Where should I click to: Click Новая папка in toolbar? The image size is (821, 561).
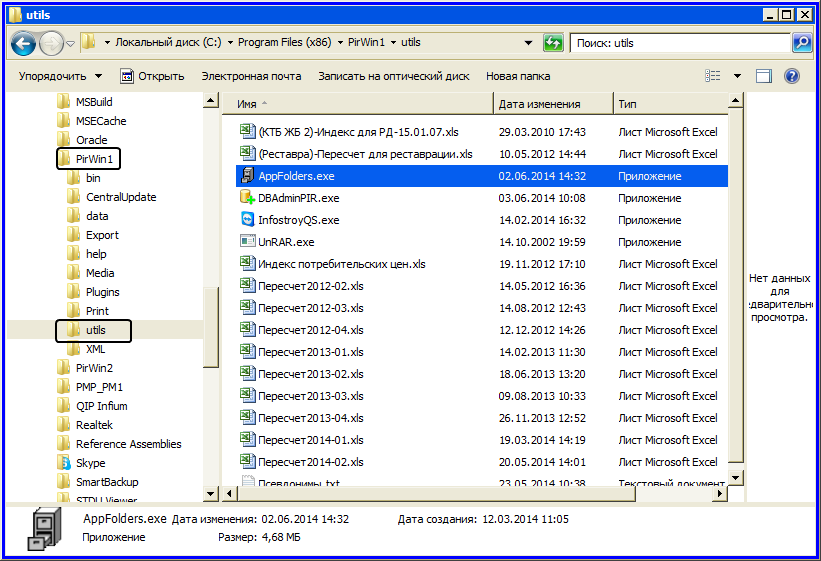point(518,76)
